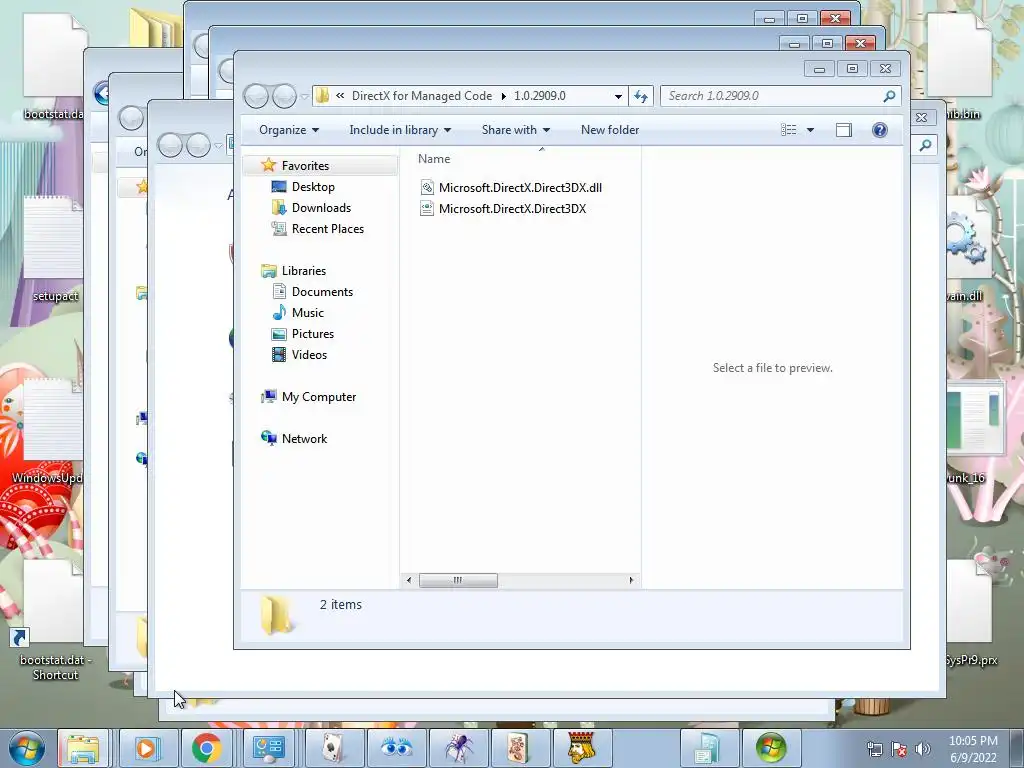The height and width of the screenshot is (768, 1024).
Task: Expand the breadcrumb arrow after DirectX for Managed Code
Action: click(x=504, y=96)
